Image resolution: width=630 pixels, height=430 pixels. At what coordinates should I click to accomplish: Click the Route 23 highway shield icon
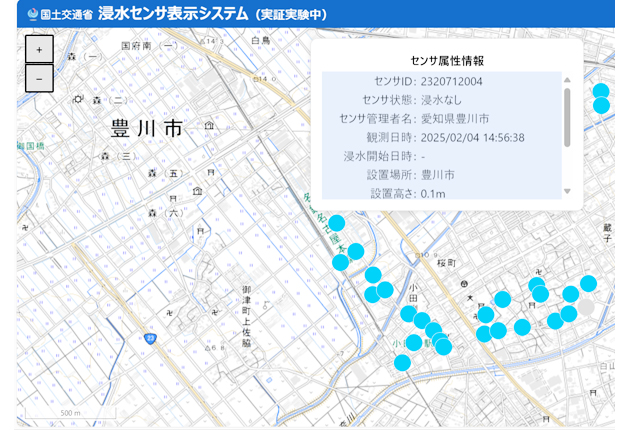click(x=150, y=338)
